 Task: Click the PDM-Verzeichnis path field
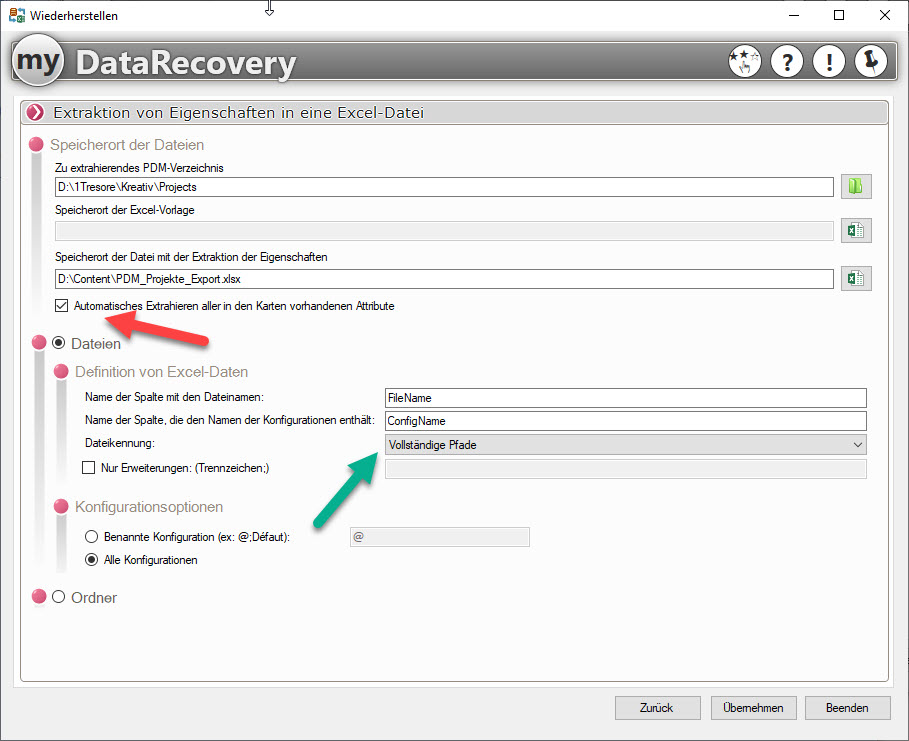(444, 187)
